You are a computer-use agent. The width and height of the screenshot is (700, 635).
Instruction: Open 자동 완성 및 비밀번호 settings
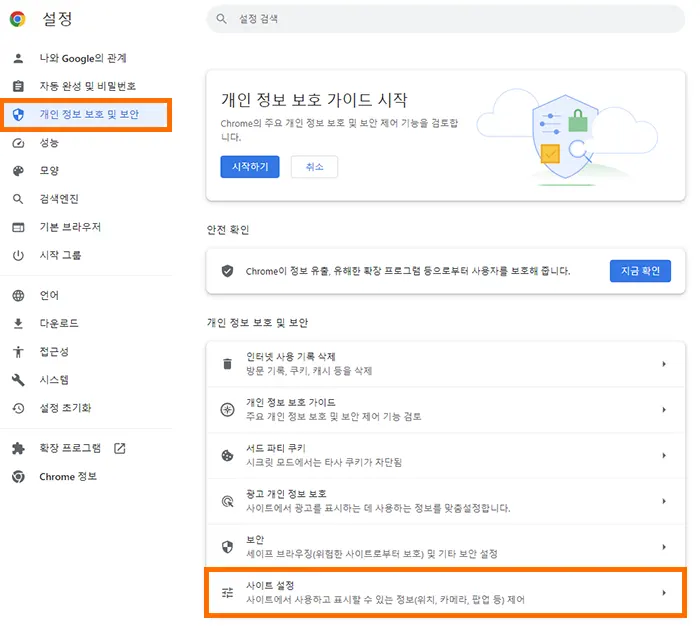tap(88, 86)
